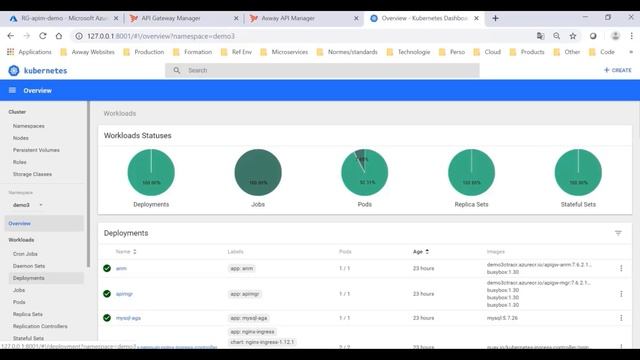Click the CREATE plus button

[618, 70]
